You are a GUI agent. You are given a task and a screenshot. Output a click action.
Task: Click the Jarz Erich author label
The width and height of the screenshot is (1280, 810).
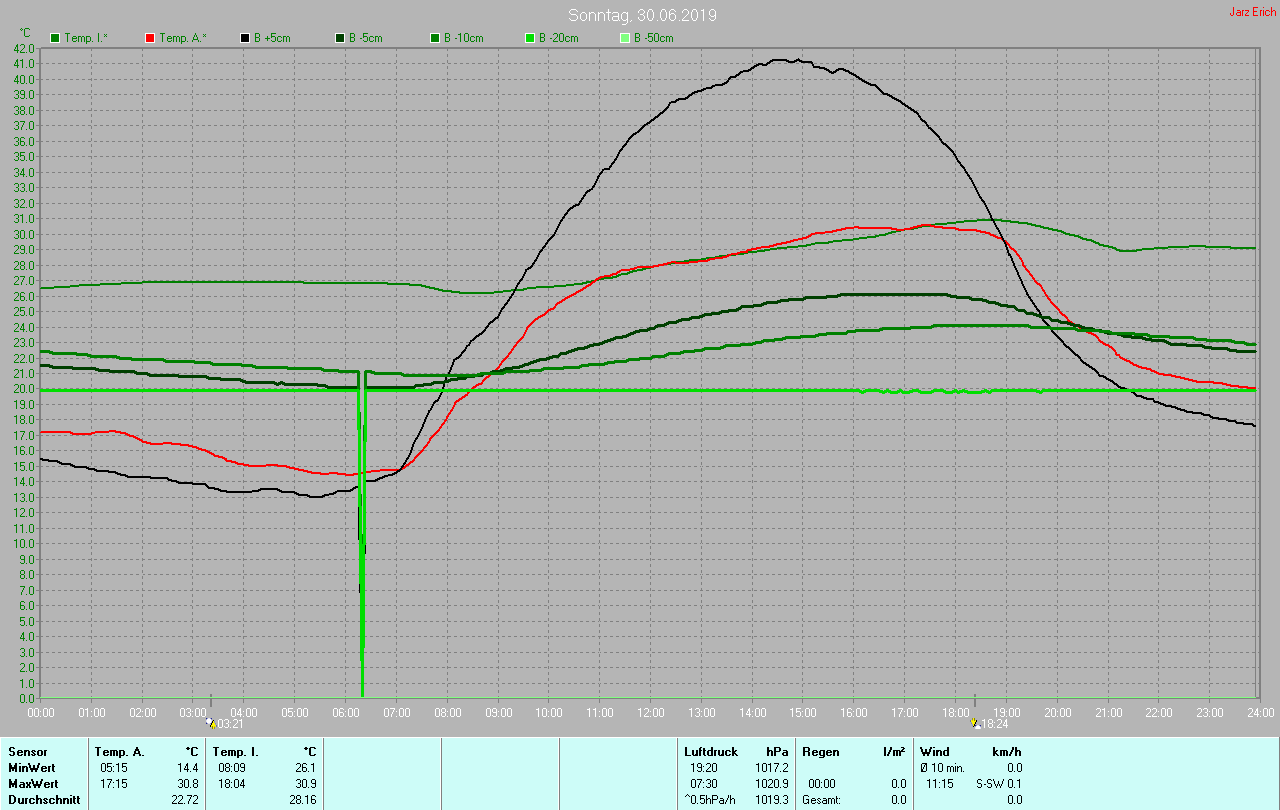coord(1252,12)
